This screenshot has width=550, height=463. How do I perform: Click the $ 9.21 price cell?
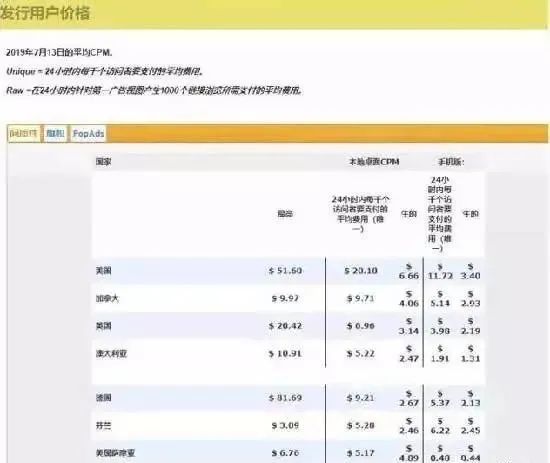(361, 398)
